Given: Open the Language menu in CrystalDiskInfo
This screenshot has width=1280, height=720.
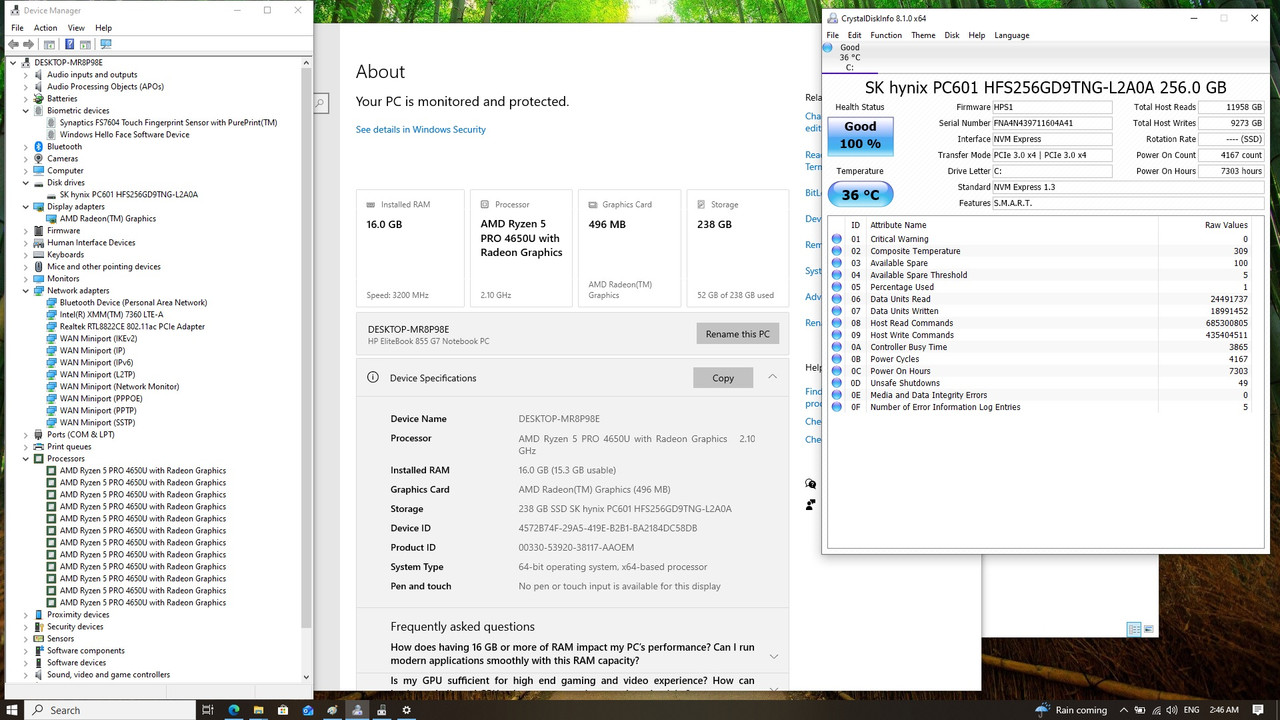Looking at the screenshot, I should coord(1011,35).
